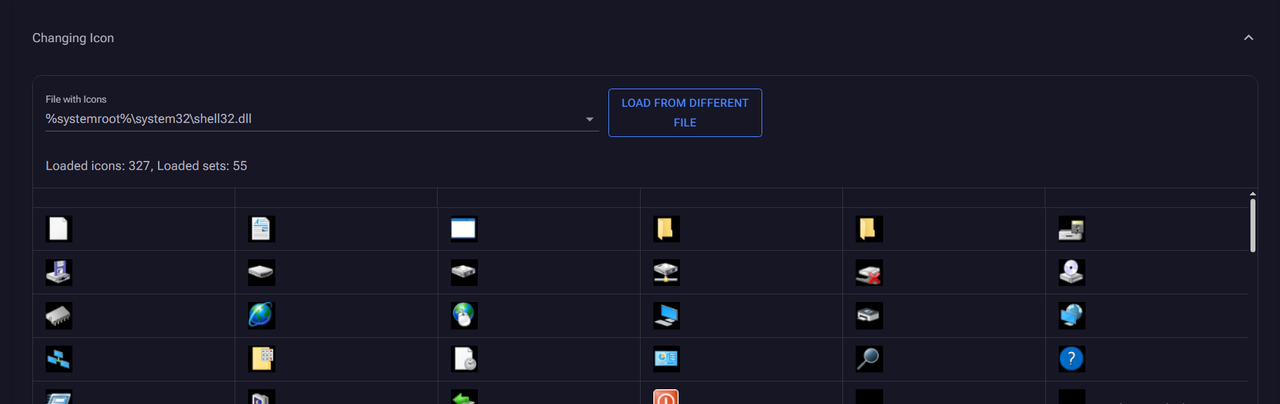The image size is (1280, 404).
Task: Choose the memory chip icon
Action: click(x=59, y=316)
